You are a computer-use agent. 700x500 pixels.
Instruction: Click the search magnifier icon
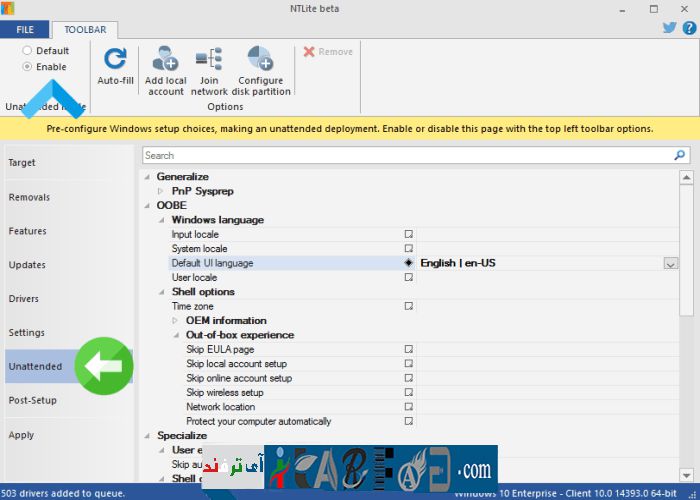(x=680, y=156)
